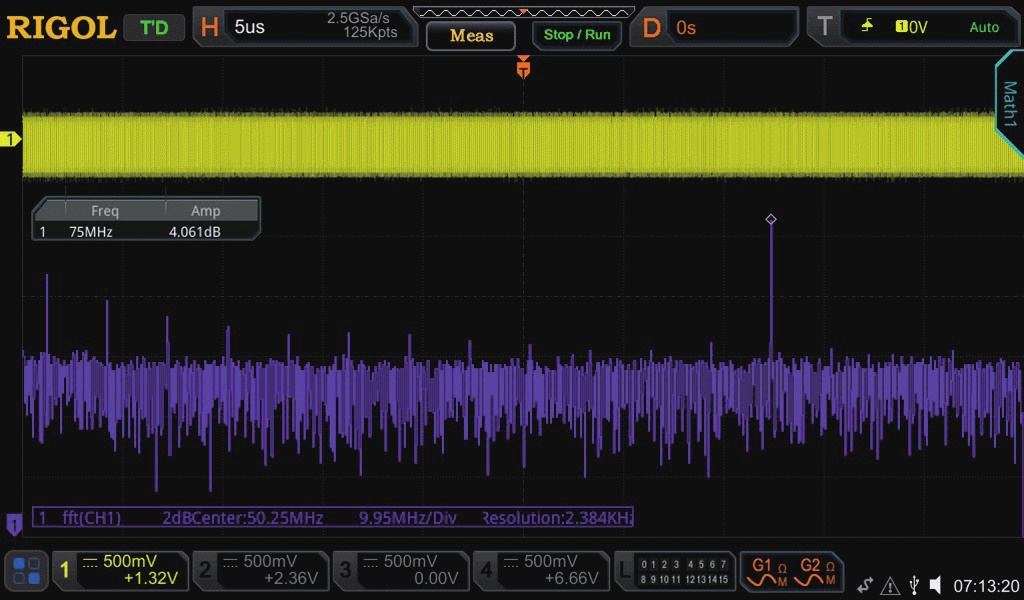1024x600 pixels.
Task: Toggle channel 1 at 500mV
Action: point(122,571)
